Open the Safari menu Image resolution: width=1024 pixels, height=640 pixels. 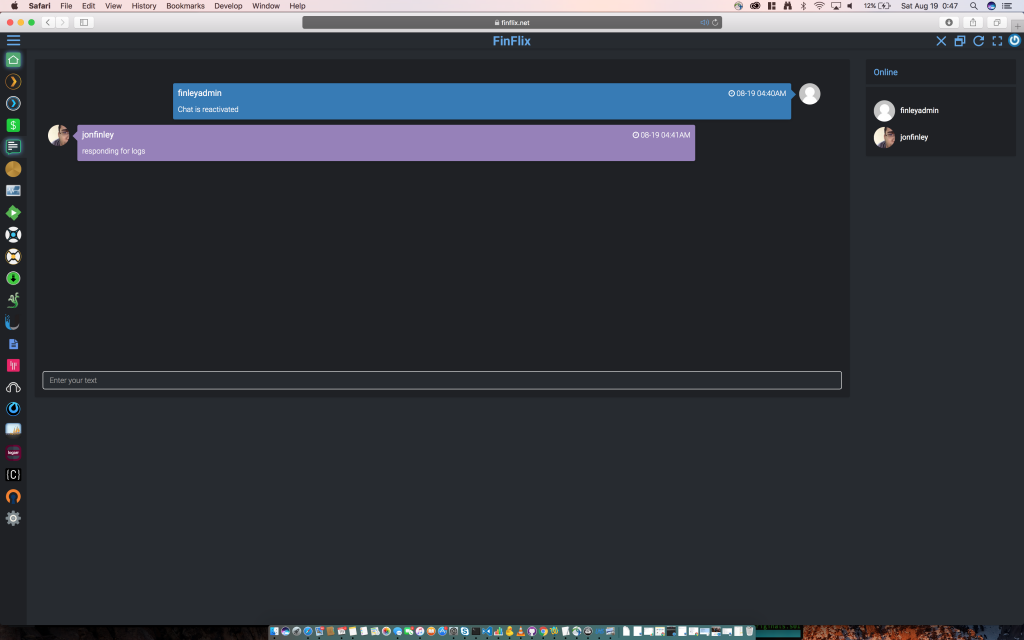(x=39, y=6)
